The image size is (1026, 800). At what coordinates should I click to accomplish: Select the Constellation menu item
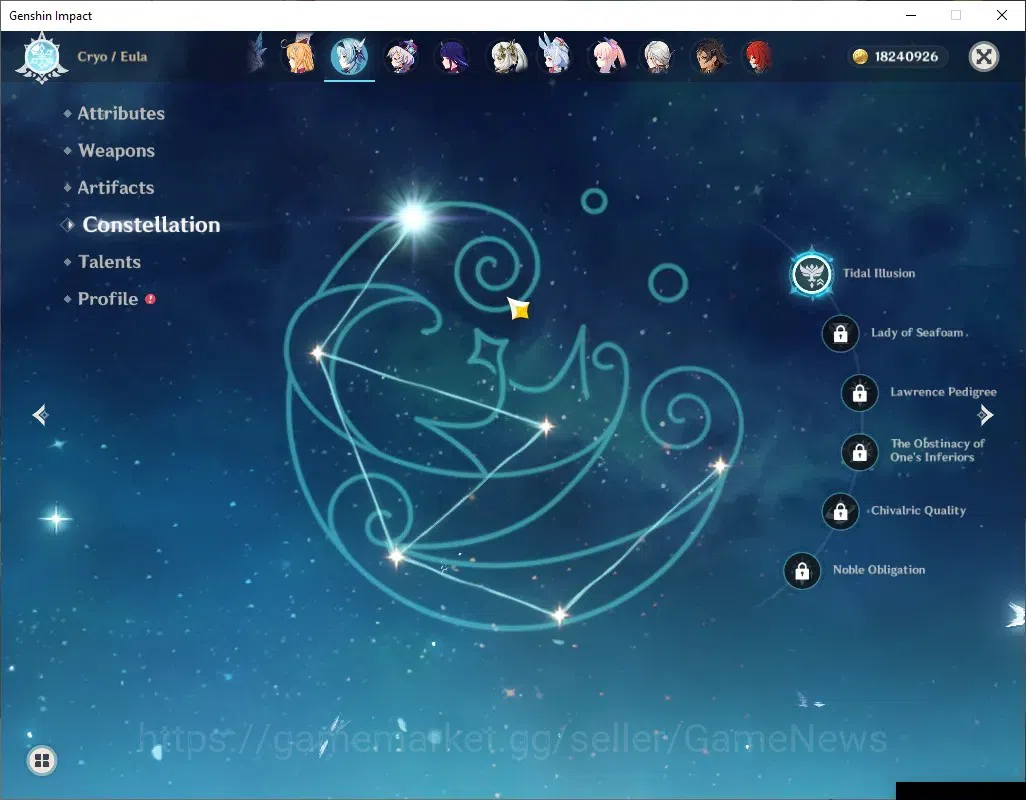coord(151,225)
